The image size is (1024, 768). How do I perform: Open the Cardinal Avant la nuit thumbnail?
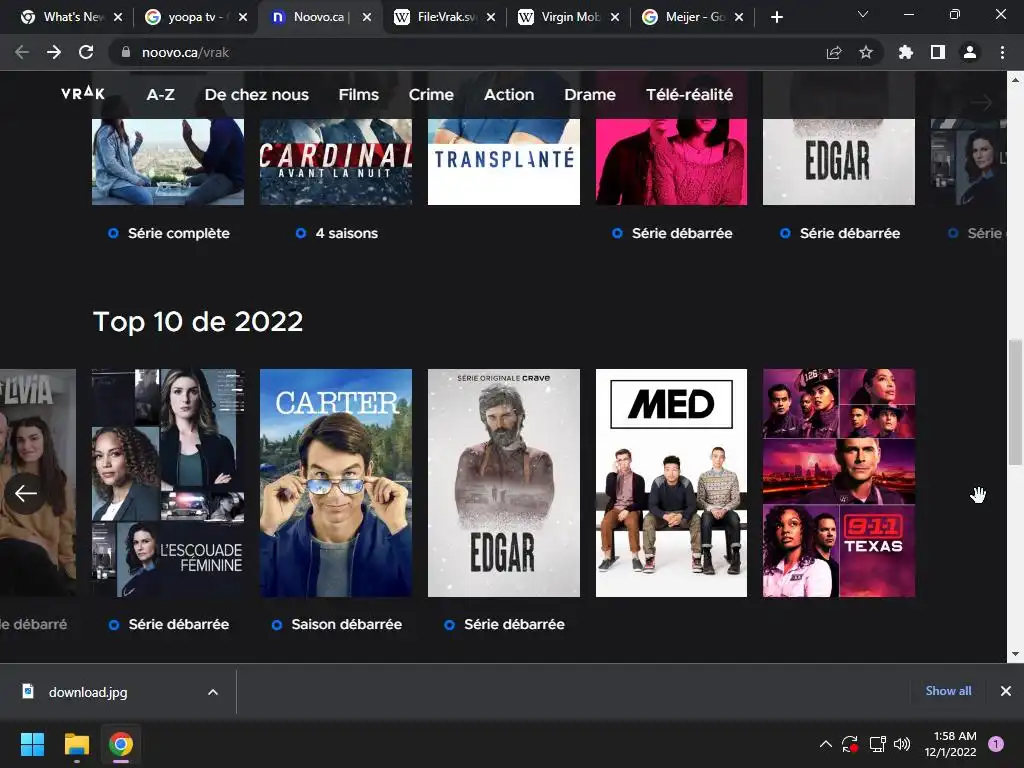coord(336,161)
